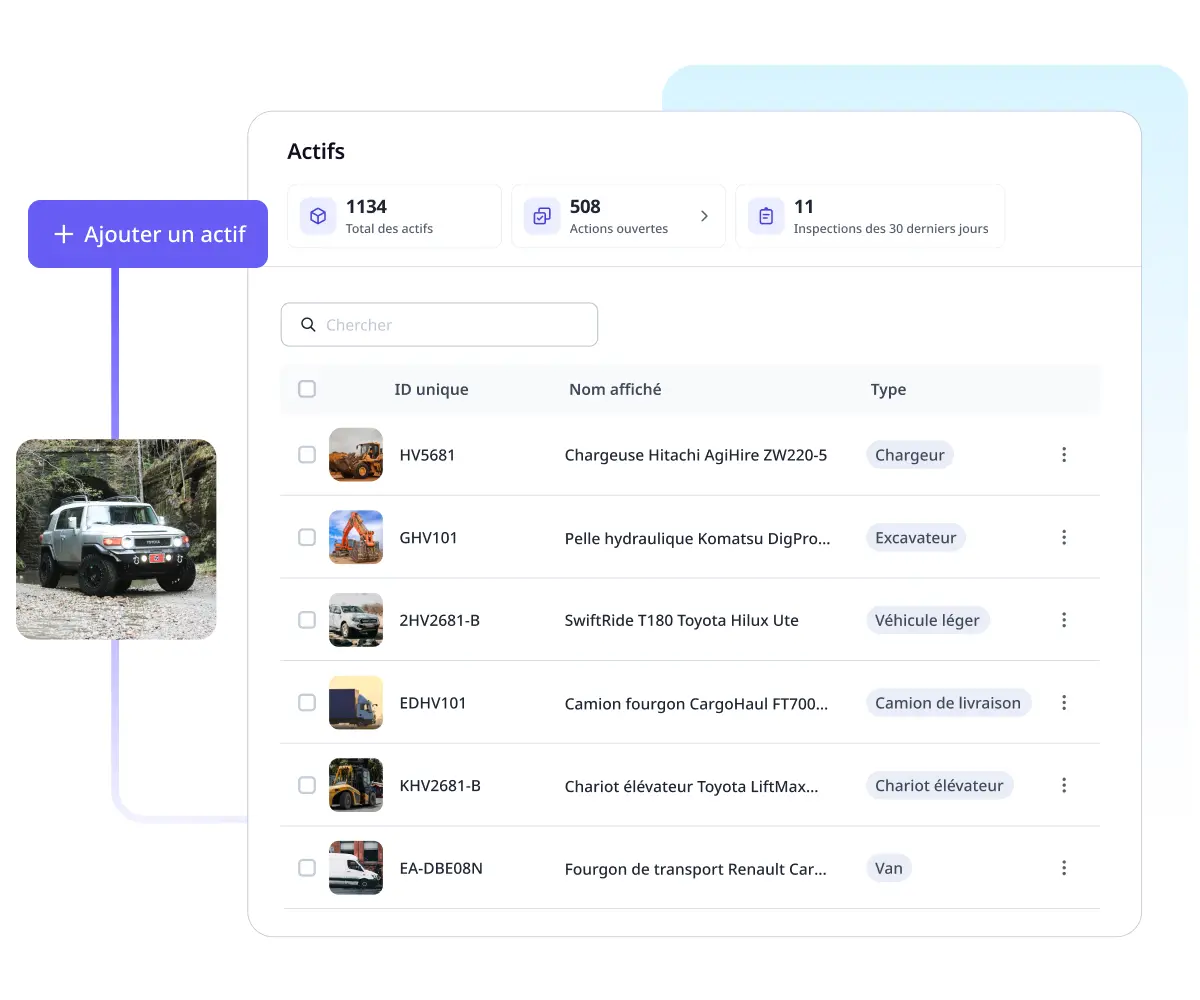This screenshot has width=1200, height=1000.
Task: Click the Excavateur type tag
Action: point(915,538)
